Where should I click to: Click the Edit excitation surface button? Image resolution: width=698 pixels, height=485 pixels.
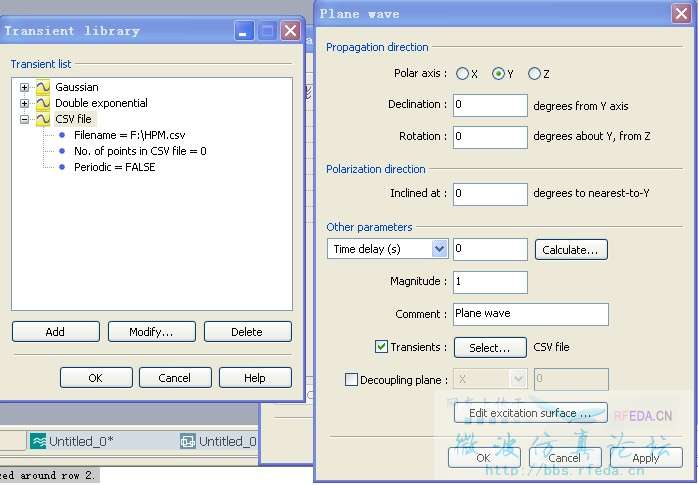pos(536,413)
